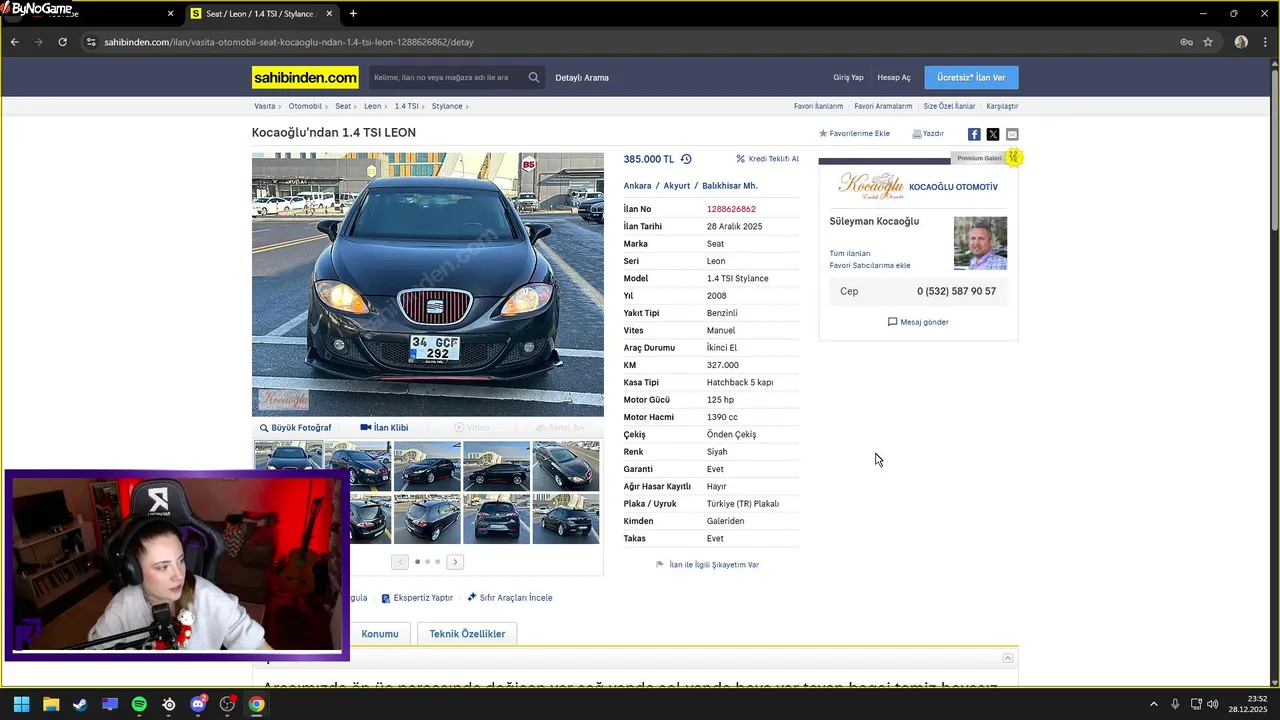The width and height of the screenshot is (1280, 720).
Task: Open the Konumu tab
Action: pyautogui.click(x=380, y=634)
